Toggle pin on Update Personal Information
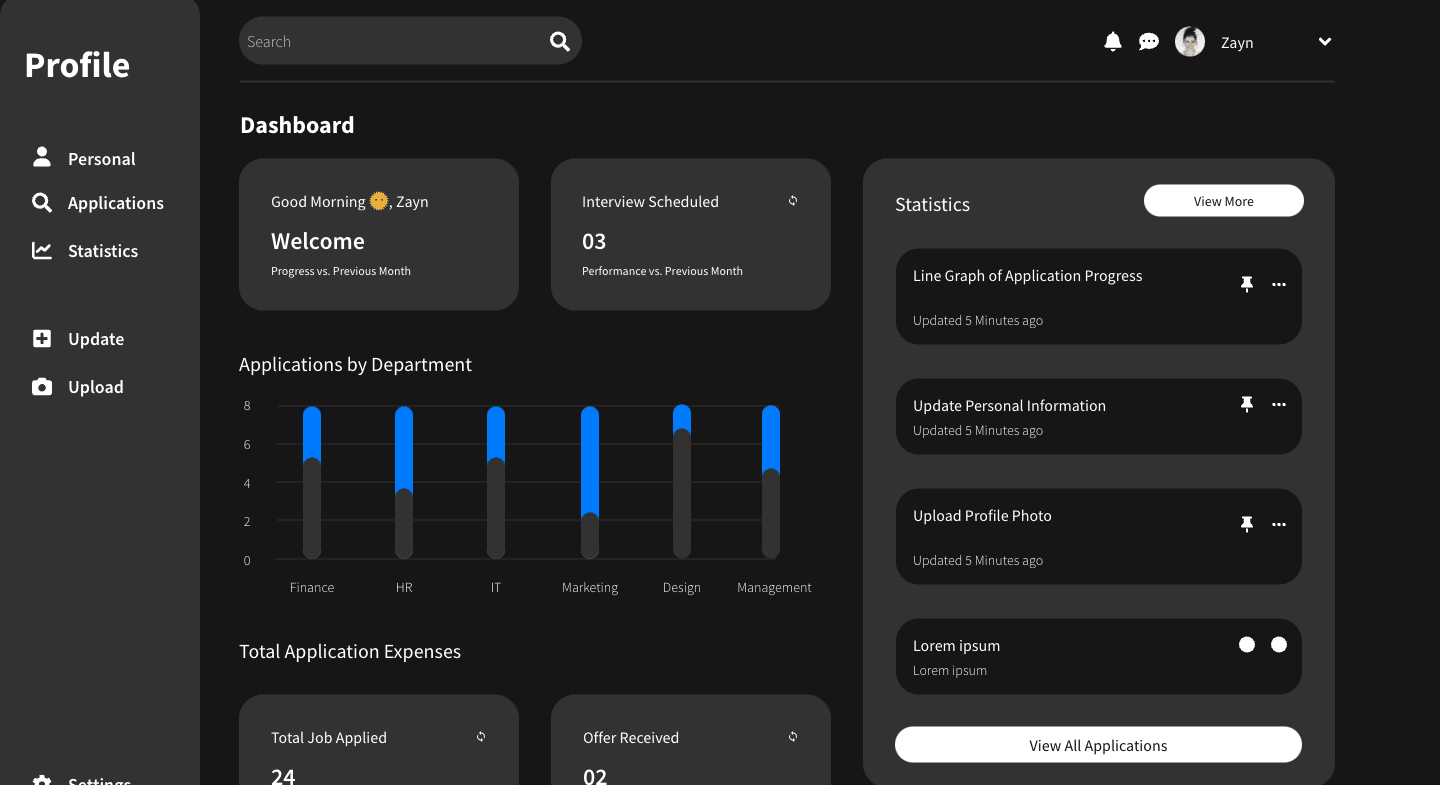Screen dimensions: 1440x785 pos(1247,404)
